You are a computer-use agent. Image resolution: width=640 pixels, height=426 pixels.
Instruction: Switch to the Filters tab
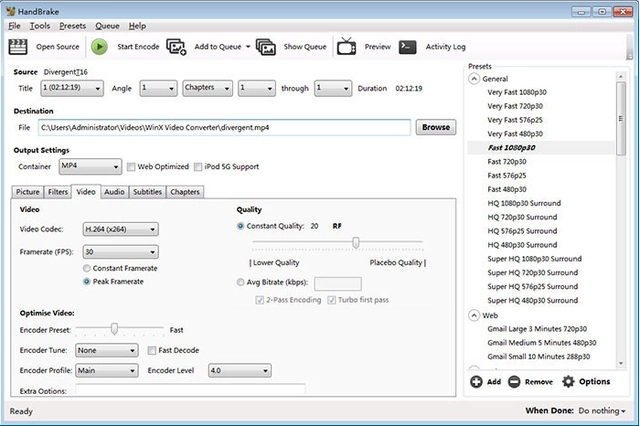coord(58,192)
